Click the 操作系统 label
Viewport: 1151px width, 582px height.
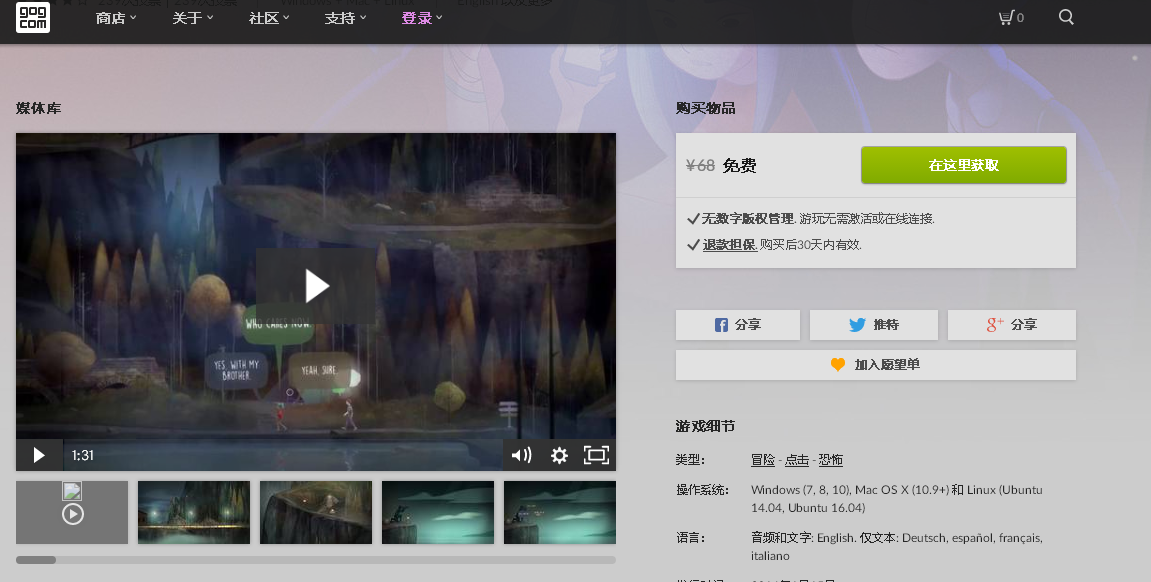point(702,490)
